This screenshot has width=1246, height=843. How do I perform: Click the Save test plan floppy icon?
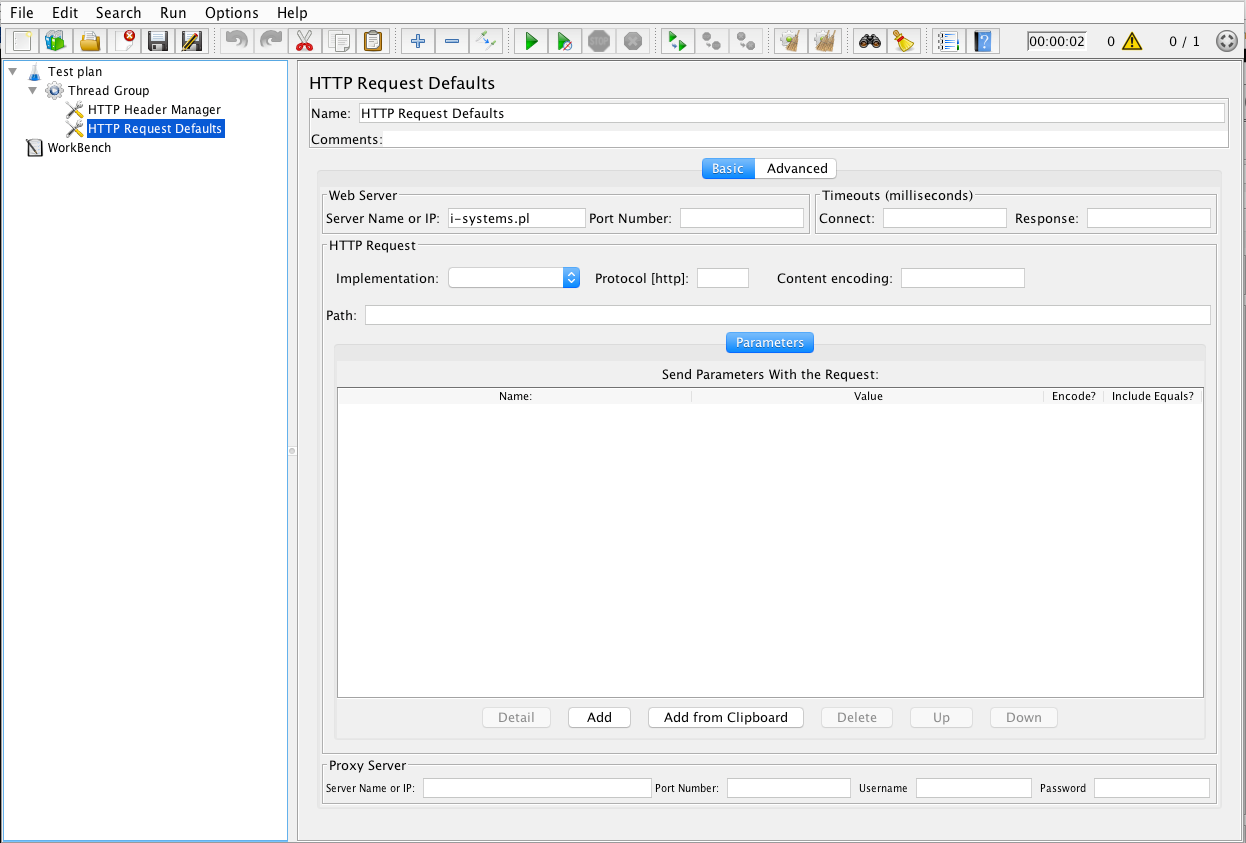coord(157,41)
